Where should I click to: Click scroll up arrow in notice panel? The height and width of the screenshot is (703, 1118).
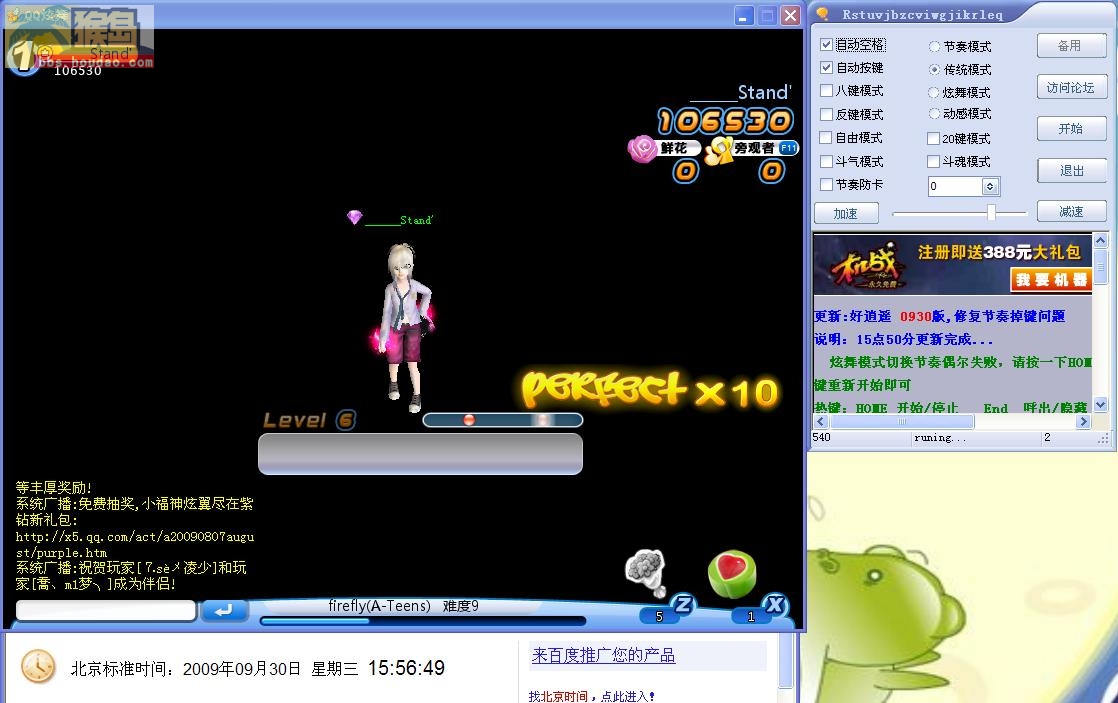1100,240
